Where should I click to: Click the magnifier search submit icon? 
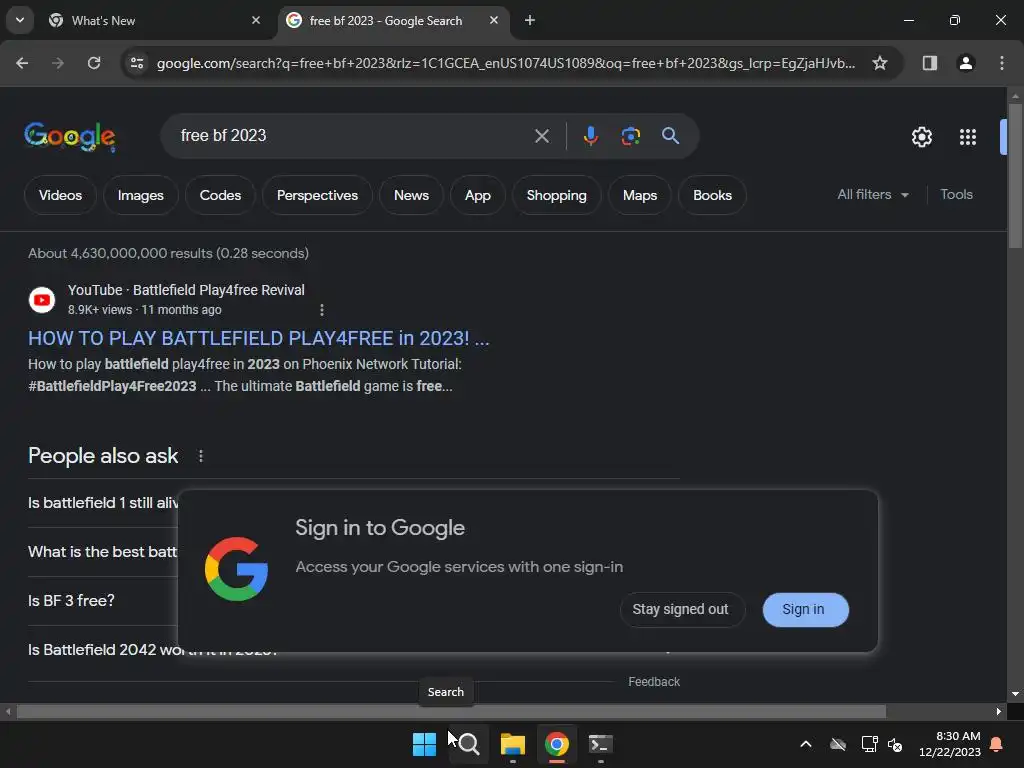[671, 136]
